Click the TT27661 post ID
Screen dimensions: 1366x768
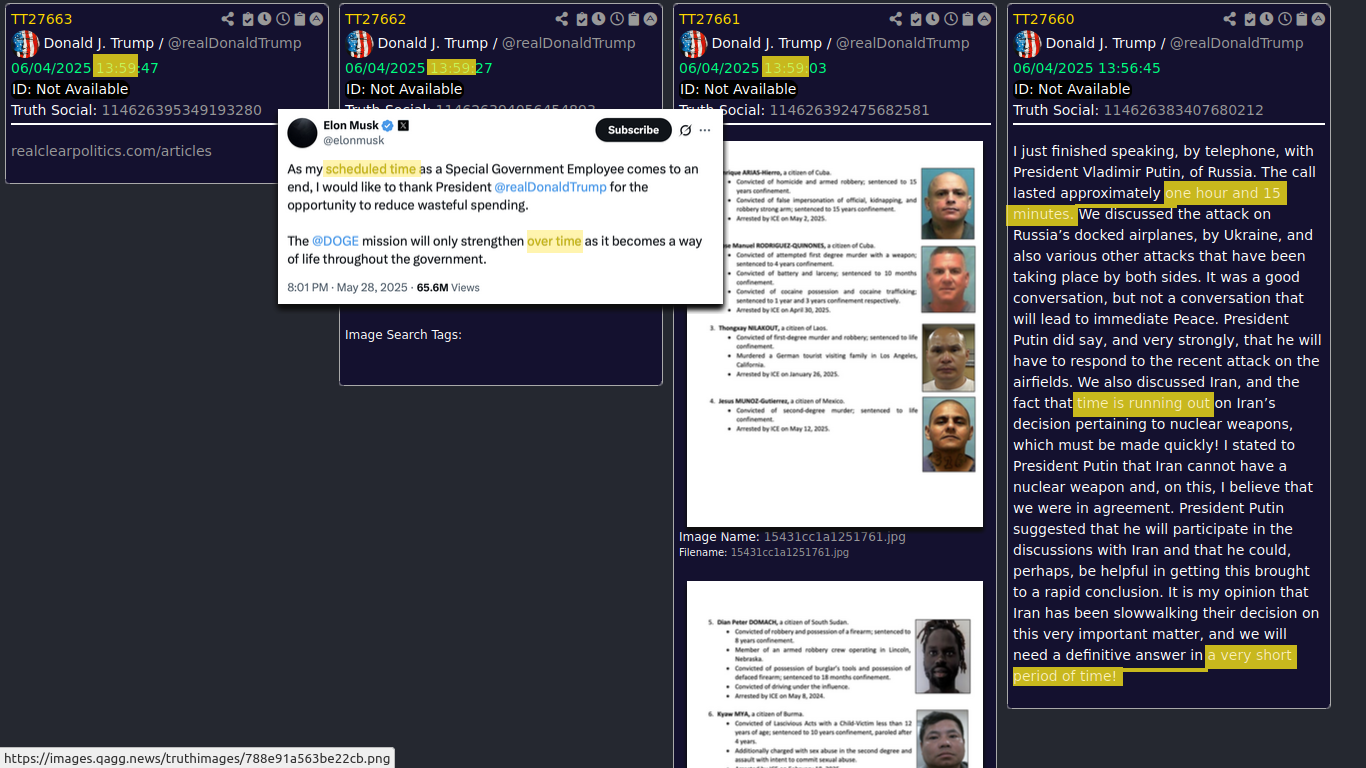coord(710,19)
